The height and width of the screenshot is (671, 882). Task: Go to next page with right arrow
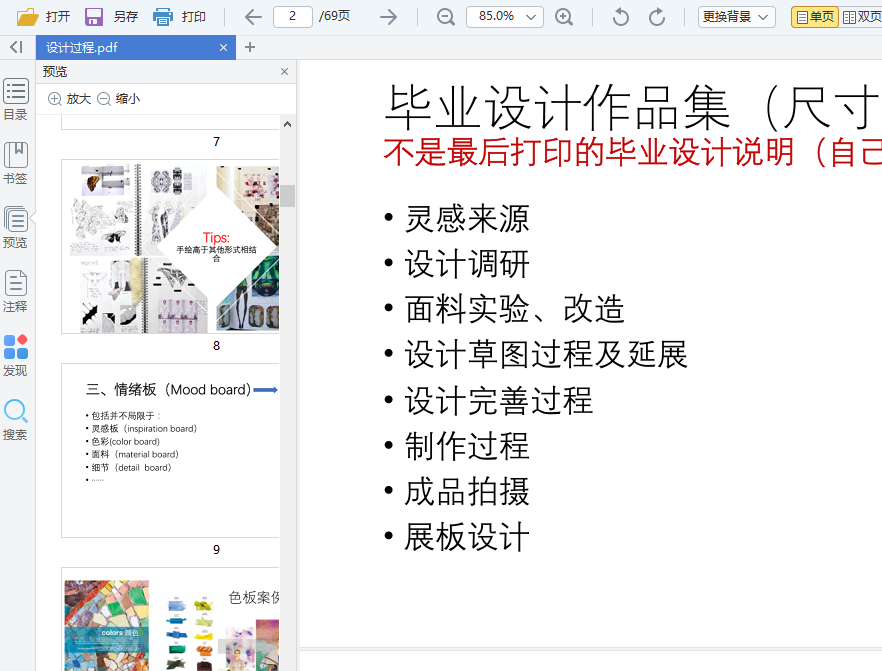click(389, 16)
